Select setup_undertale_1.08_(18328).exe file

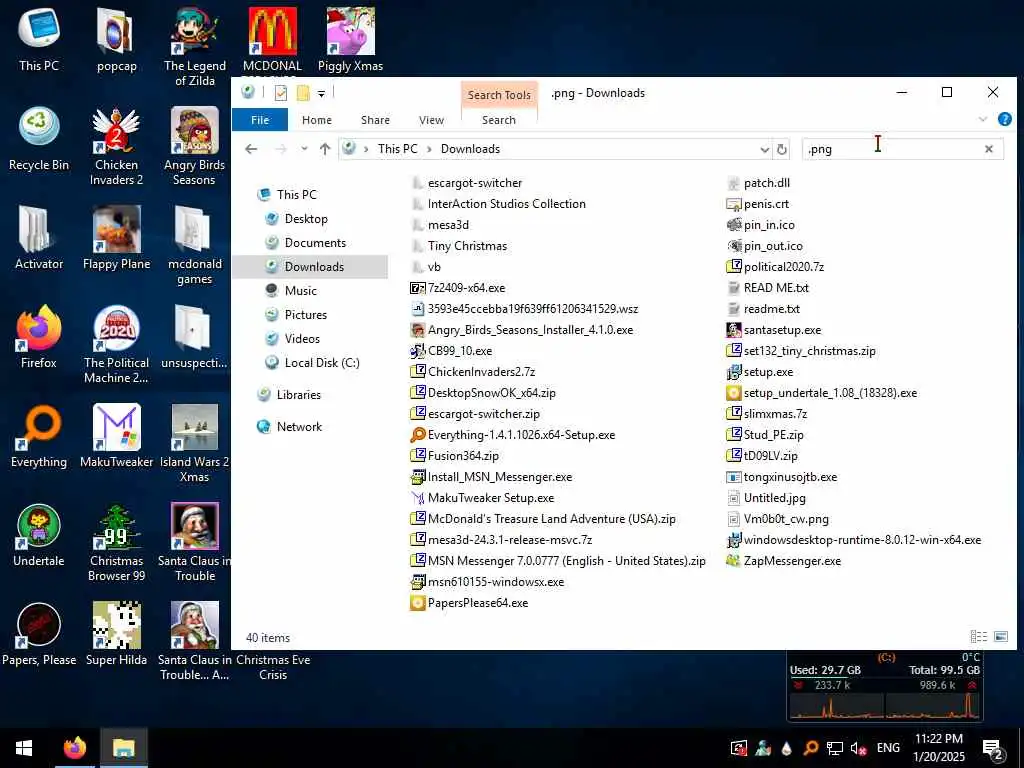pos(822,393)
